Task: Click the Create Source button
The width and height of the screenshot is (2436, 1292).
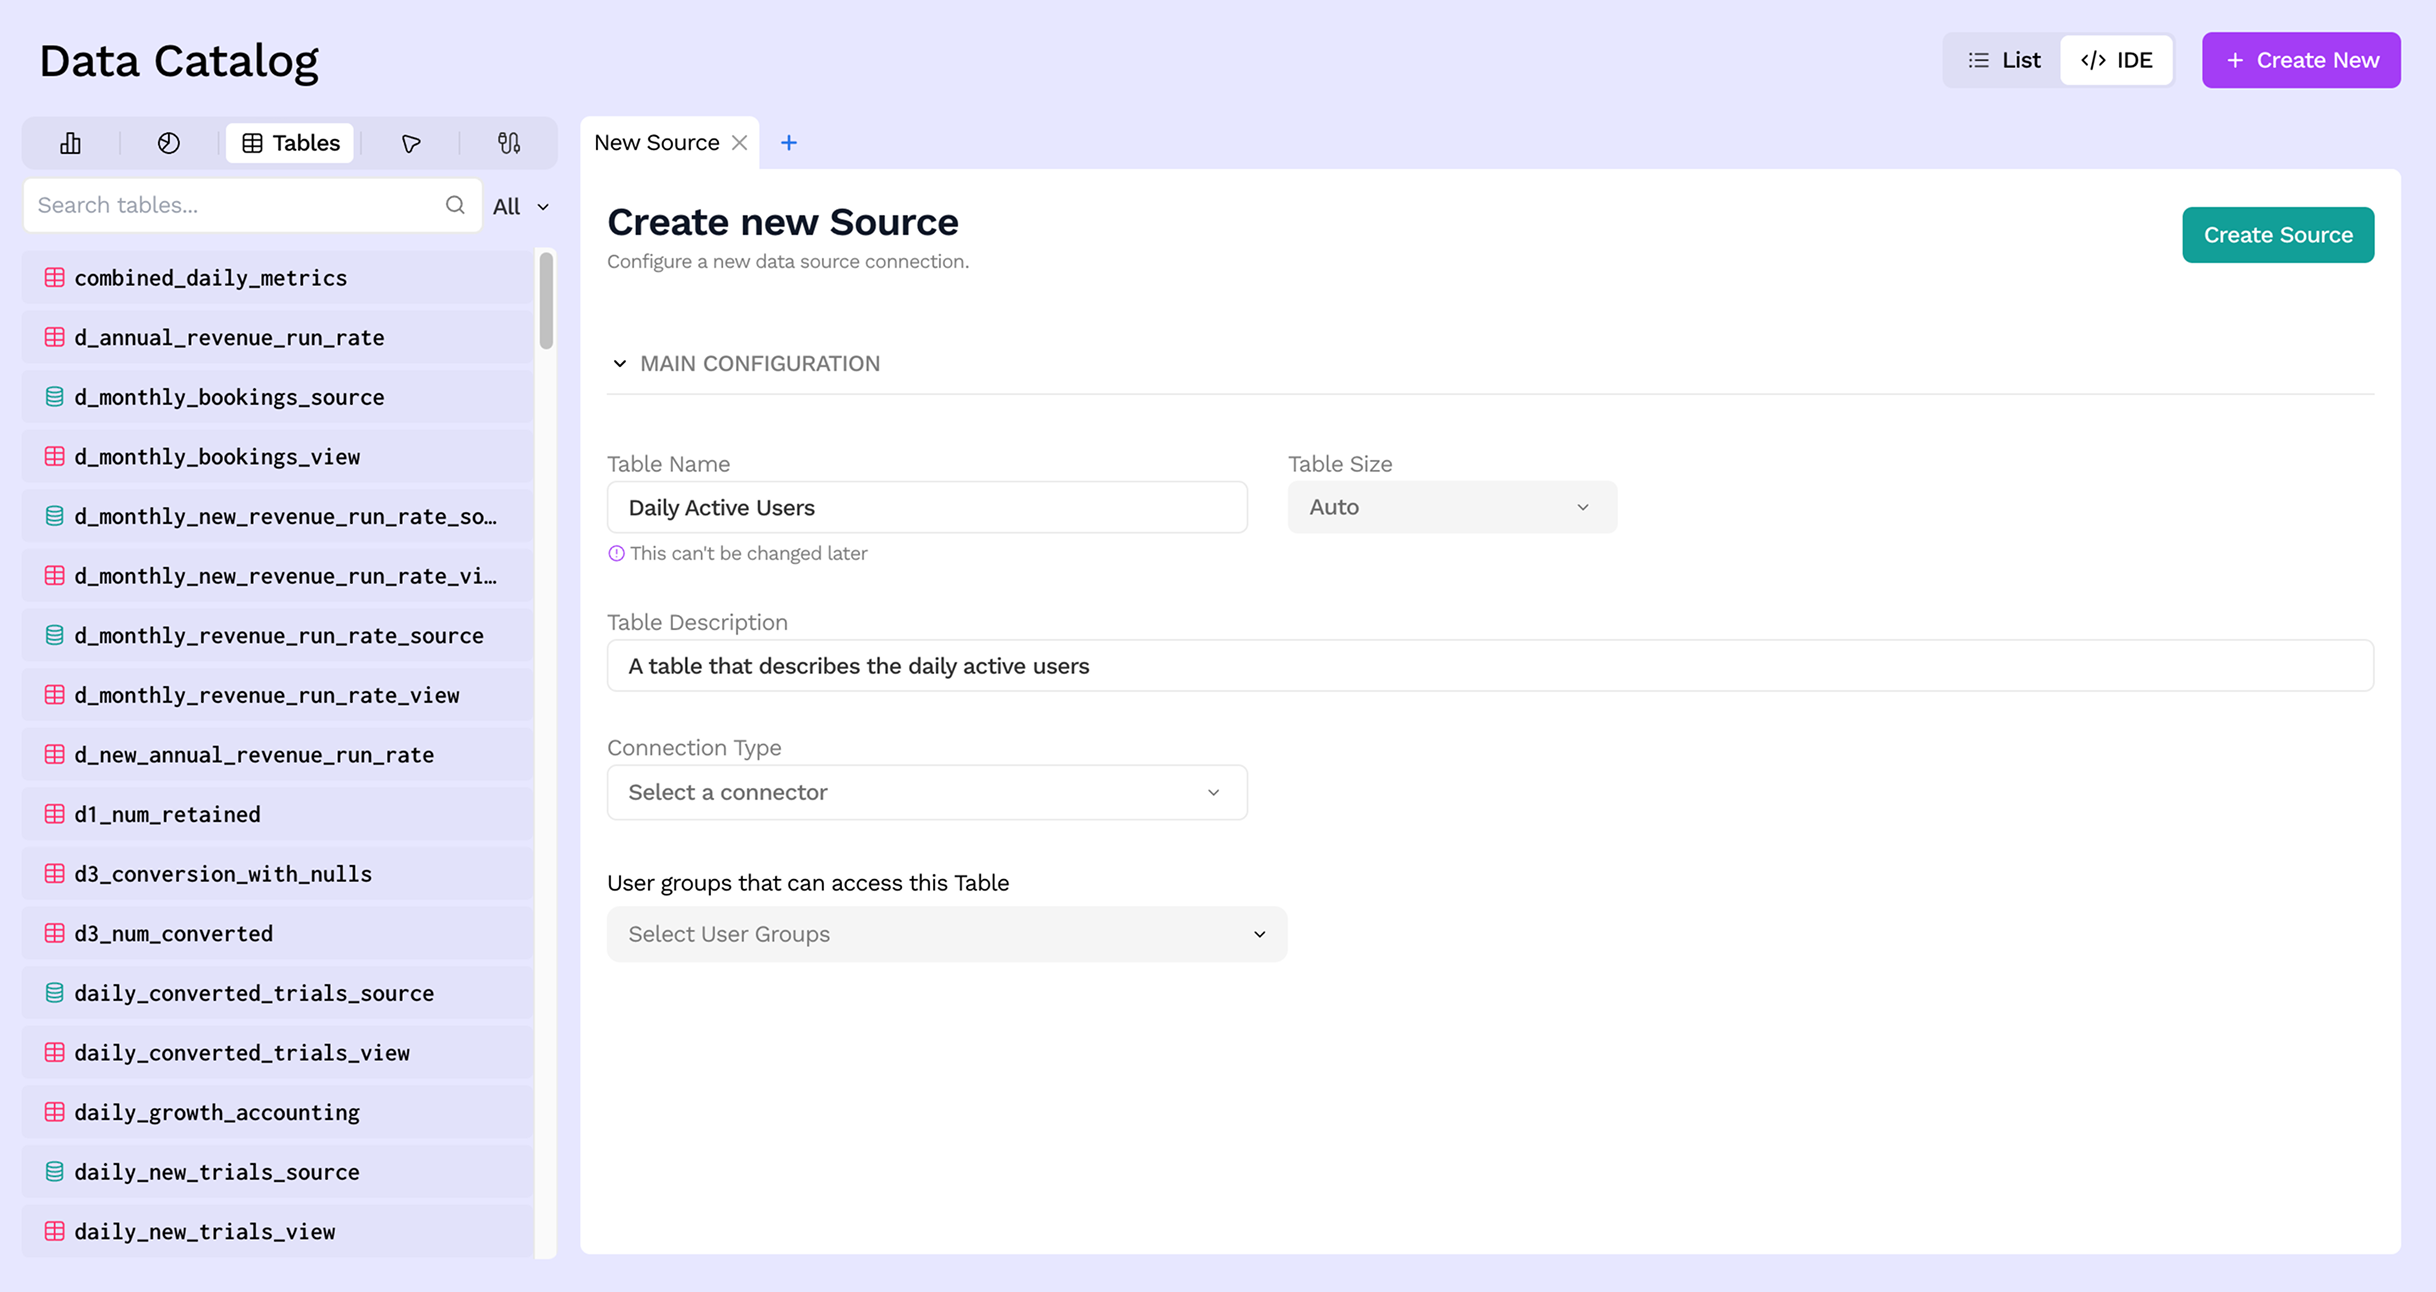Action: click(x=2277, y=235)
